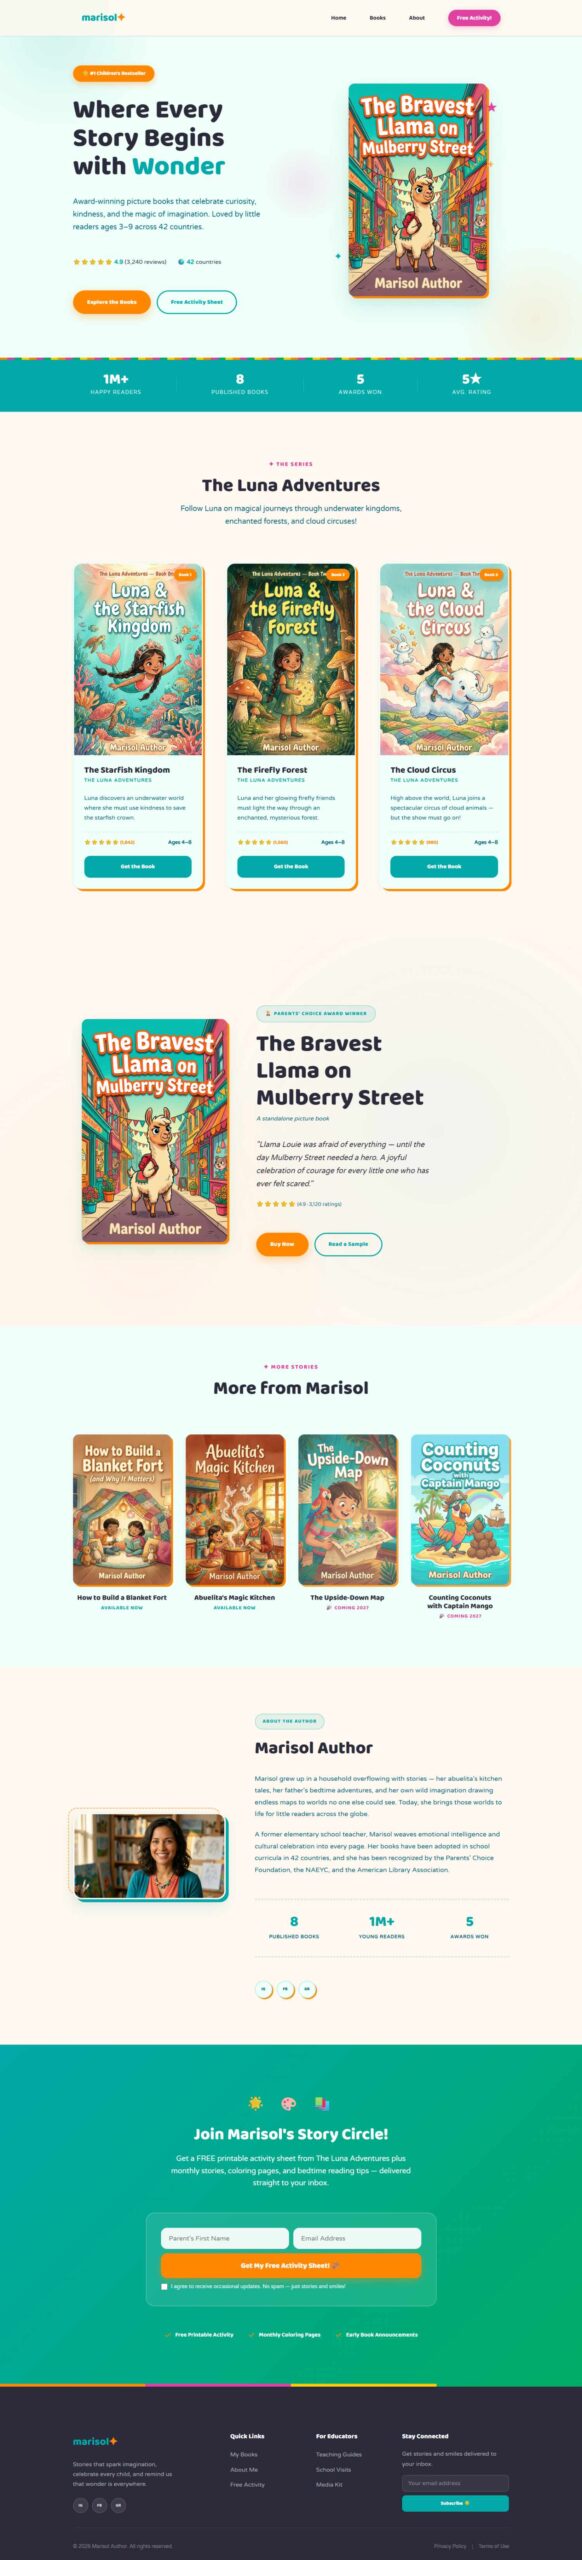Click the Free Activity! header button
The height and width of the screenshot is (2560, 582).
click(474, 18)
